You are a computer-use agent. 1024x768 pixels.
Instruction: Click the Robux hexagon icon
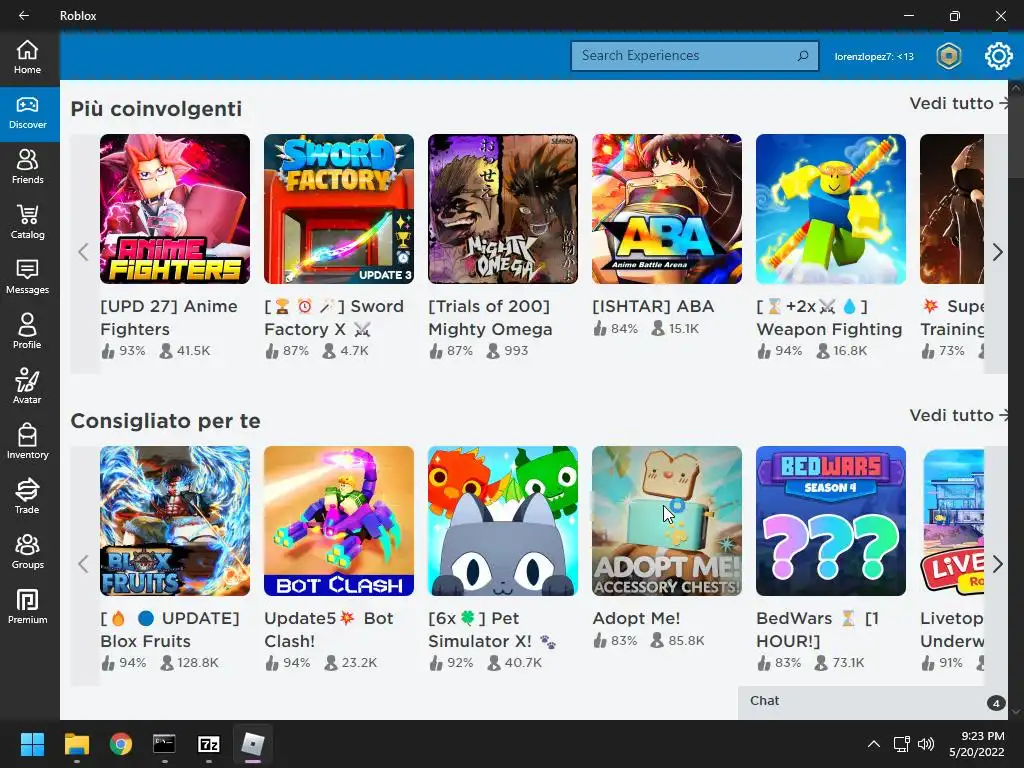click(948, 56)
